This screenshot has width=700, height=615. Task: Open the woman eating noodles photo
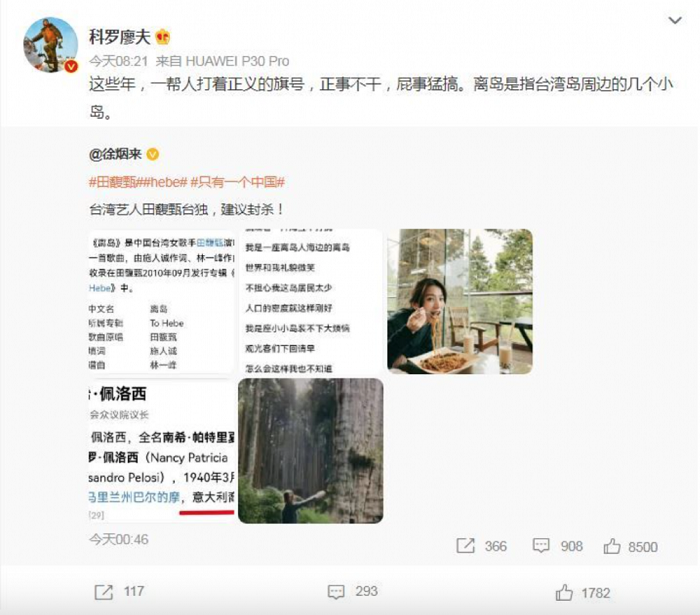[x=460, y=301]
